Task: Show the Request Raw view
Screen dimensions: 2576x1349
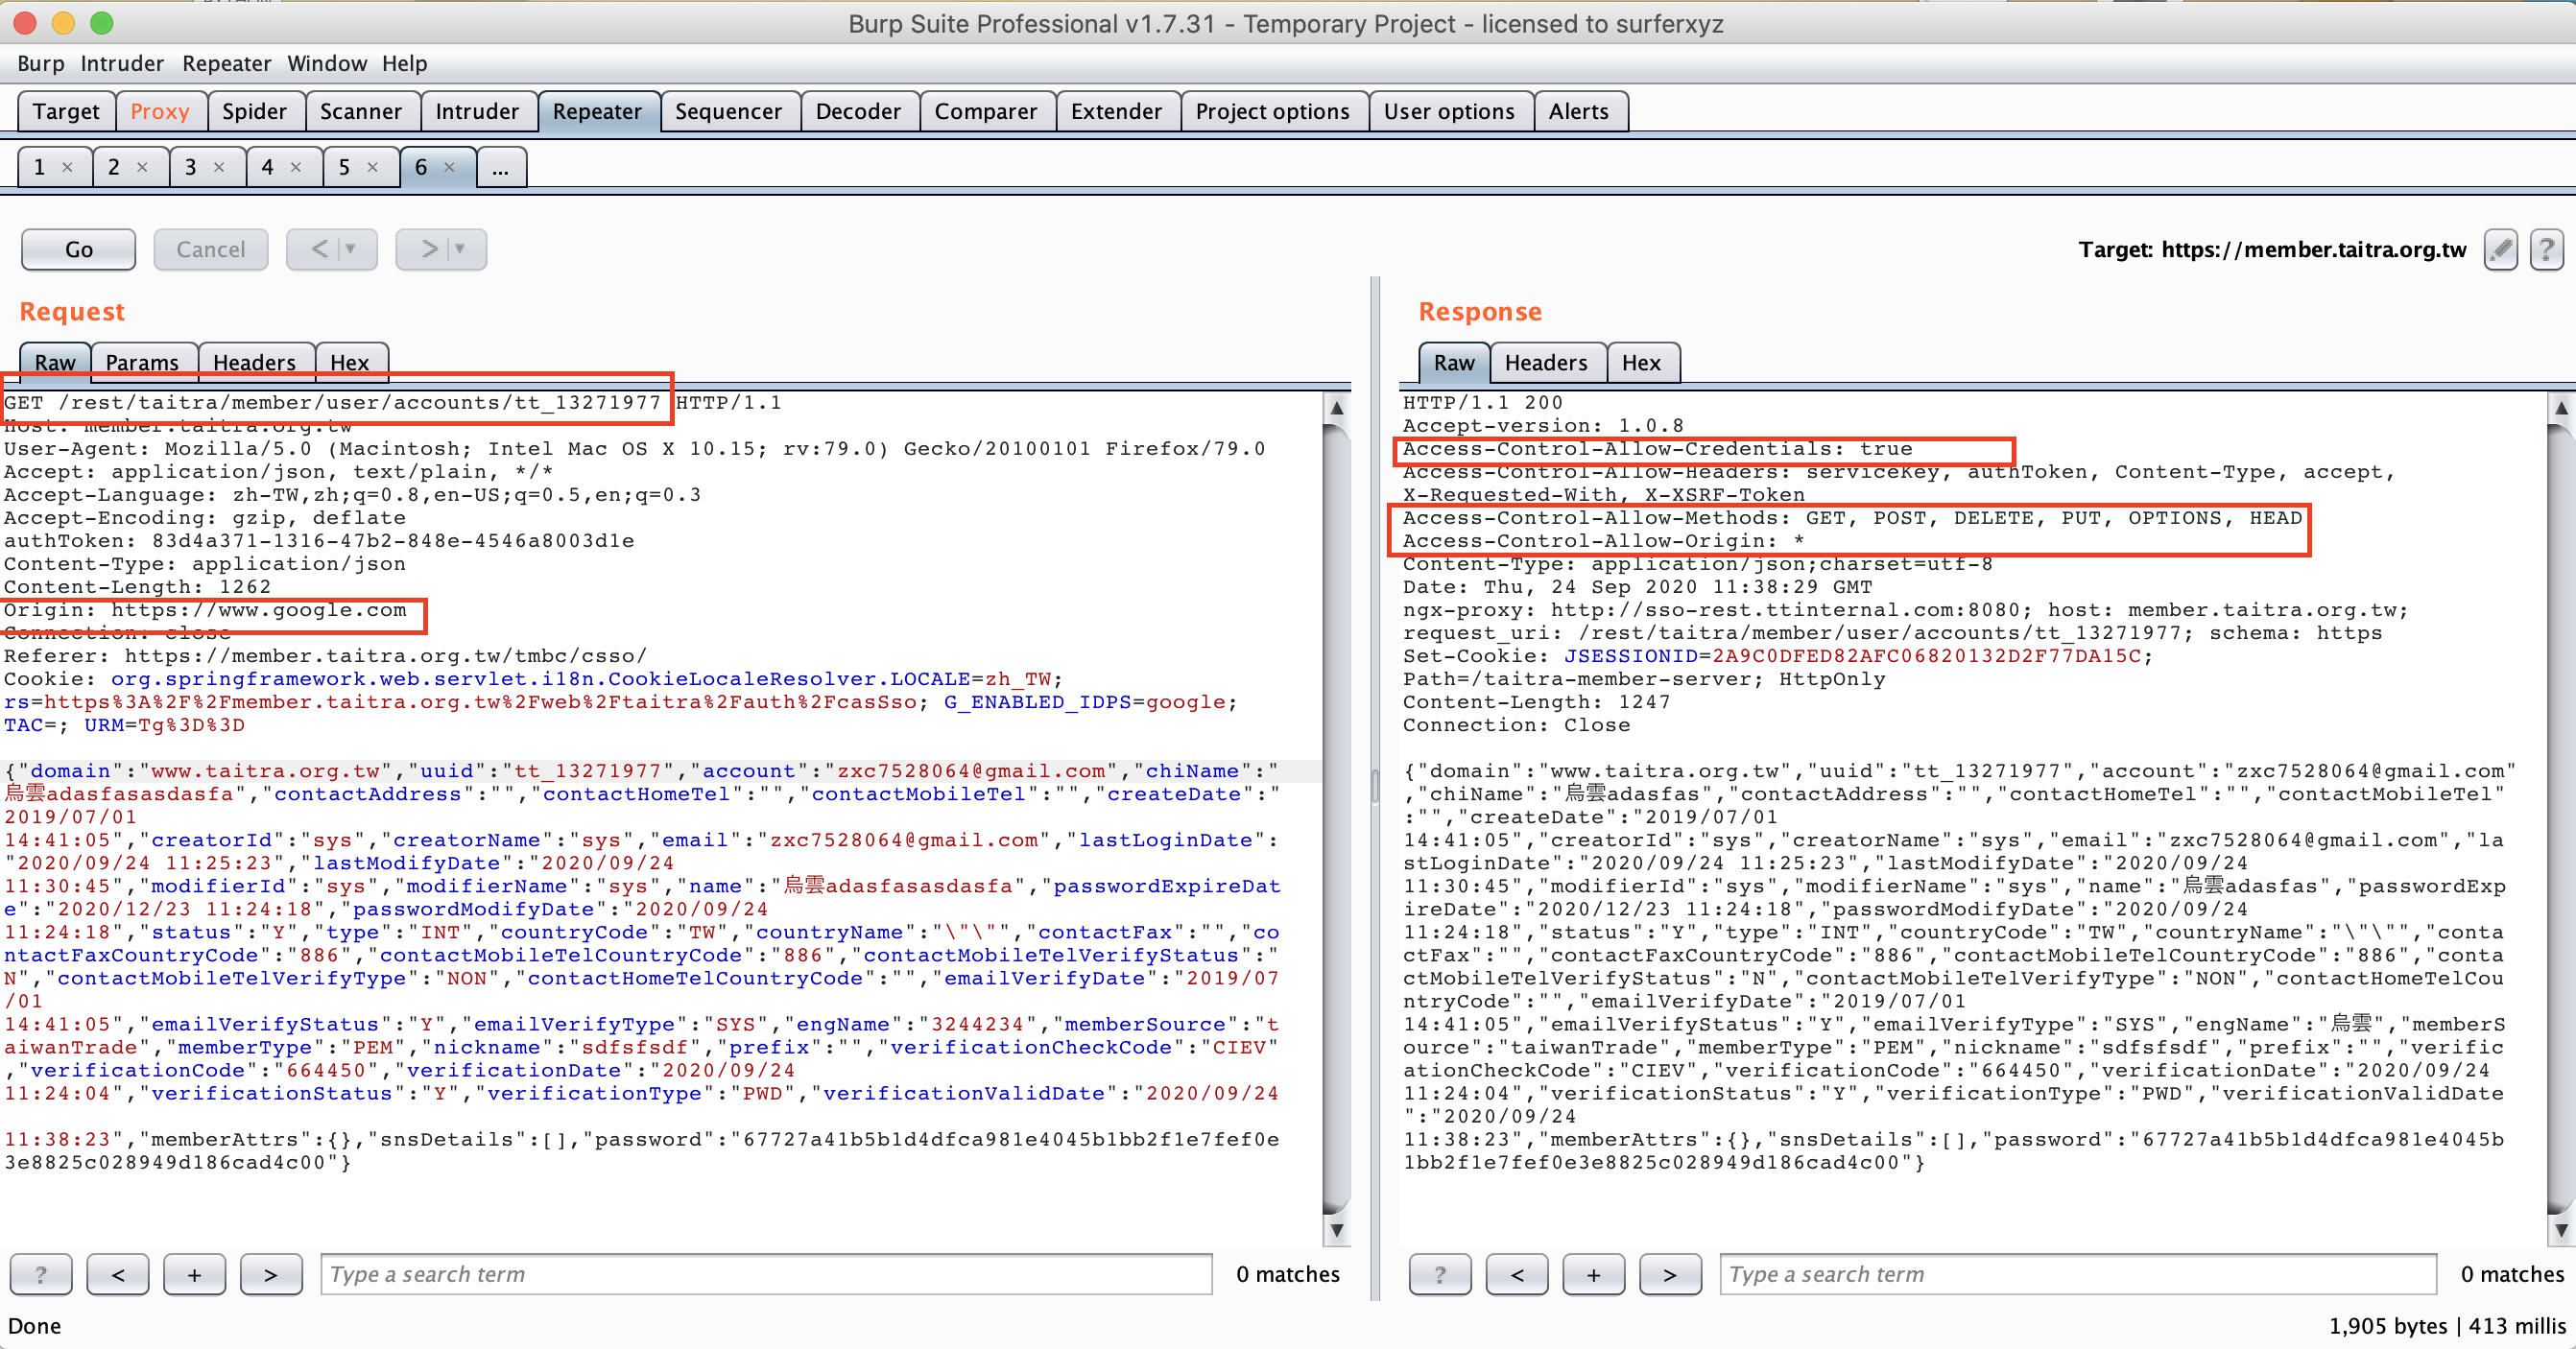Action: point(55,362)
